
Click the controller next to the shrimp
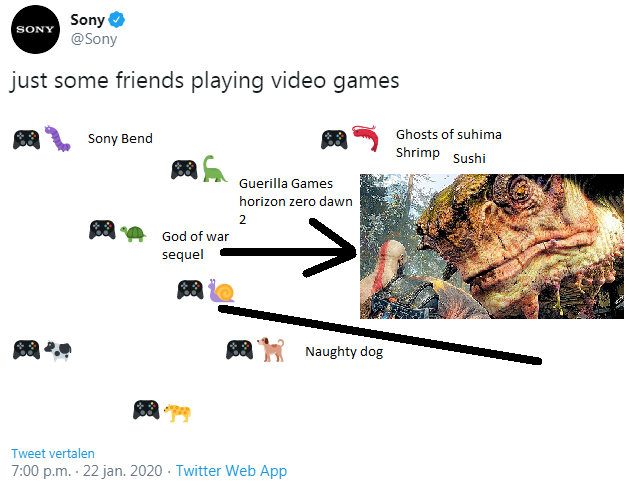pyautogui.click(x=334, y=140)
